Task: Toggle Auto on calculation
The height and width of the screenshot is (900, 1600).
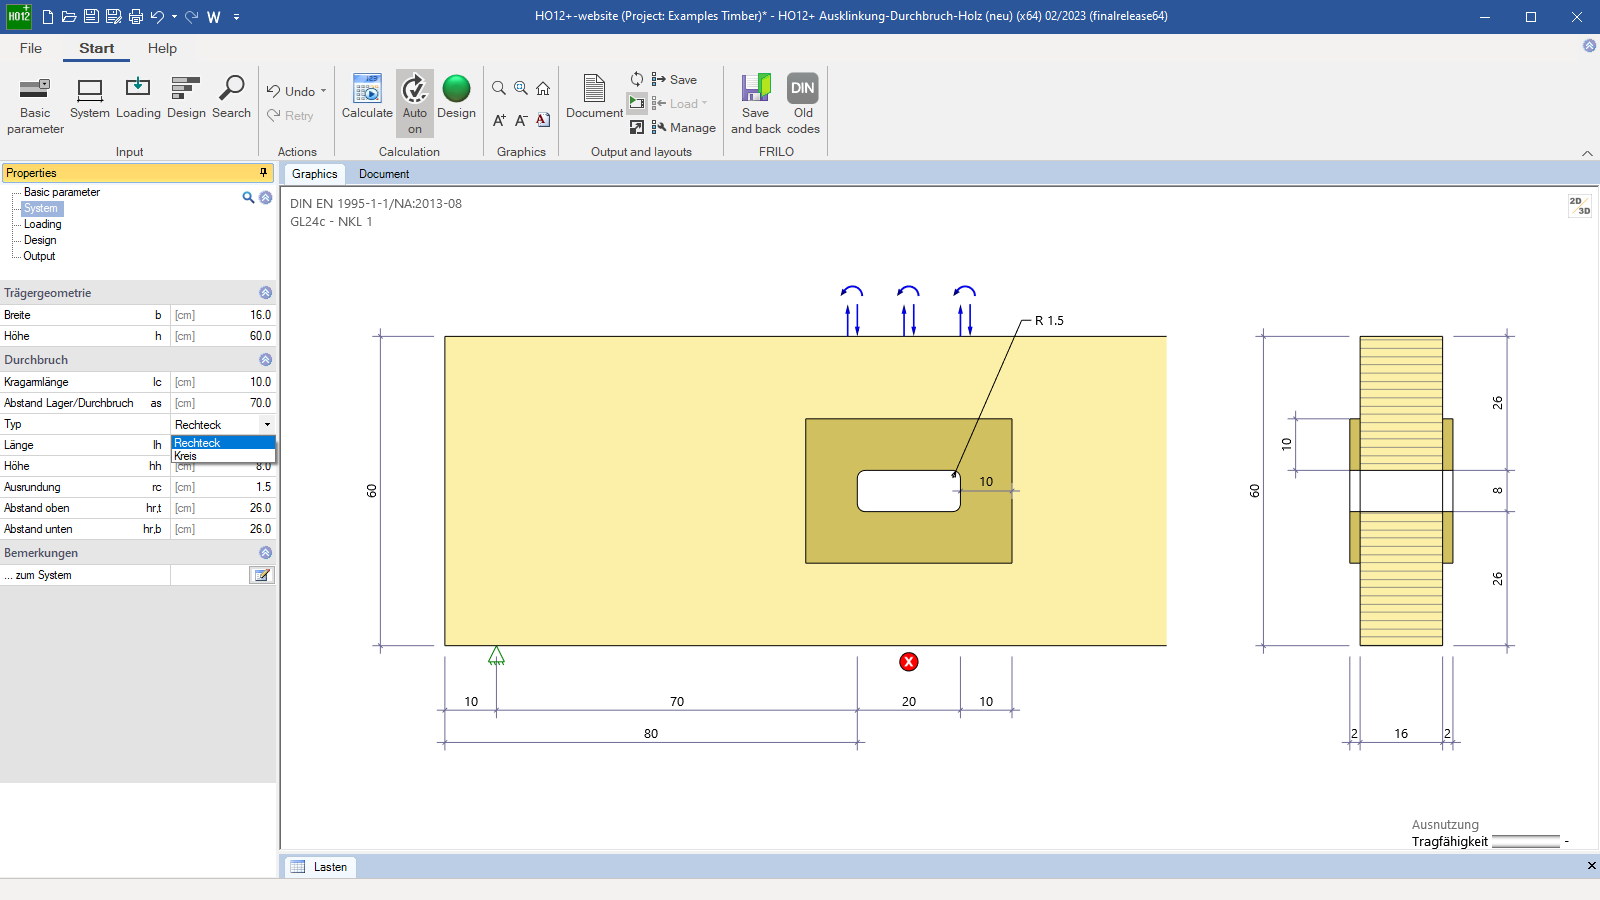Action: [415, 104]
